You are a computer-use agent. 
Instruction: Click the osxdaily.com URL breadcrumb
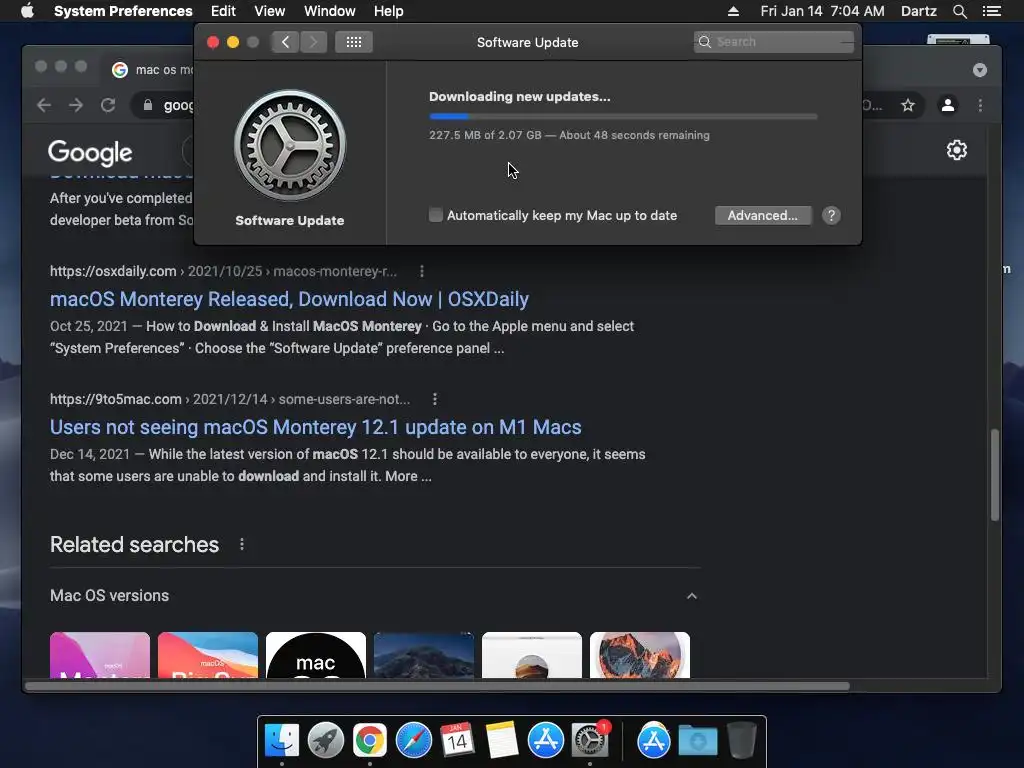pos(223,271)
